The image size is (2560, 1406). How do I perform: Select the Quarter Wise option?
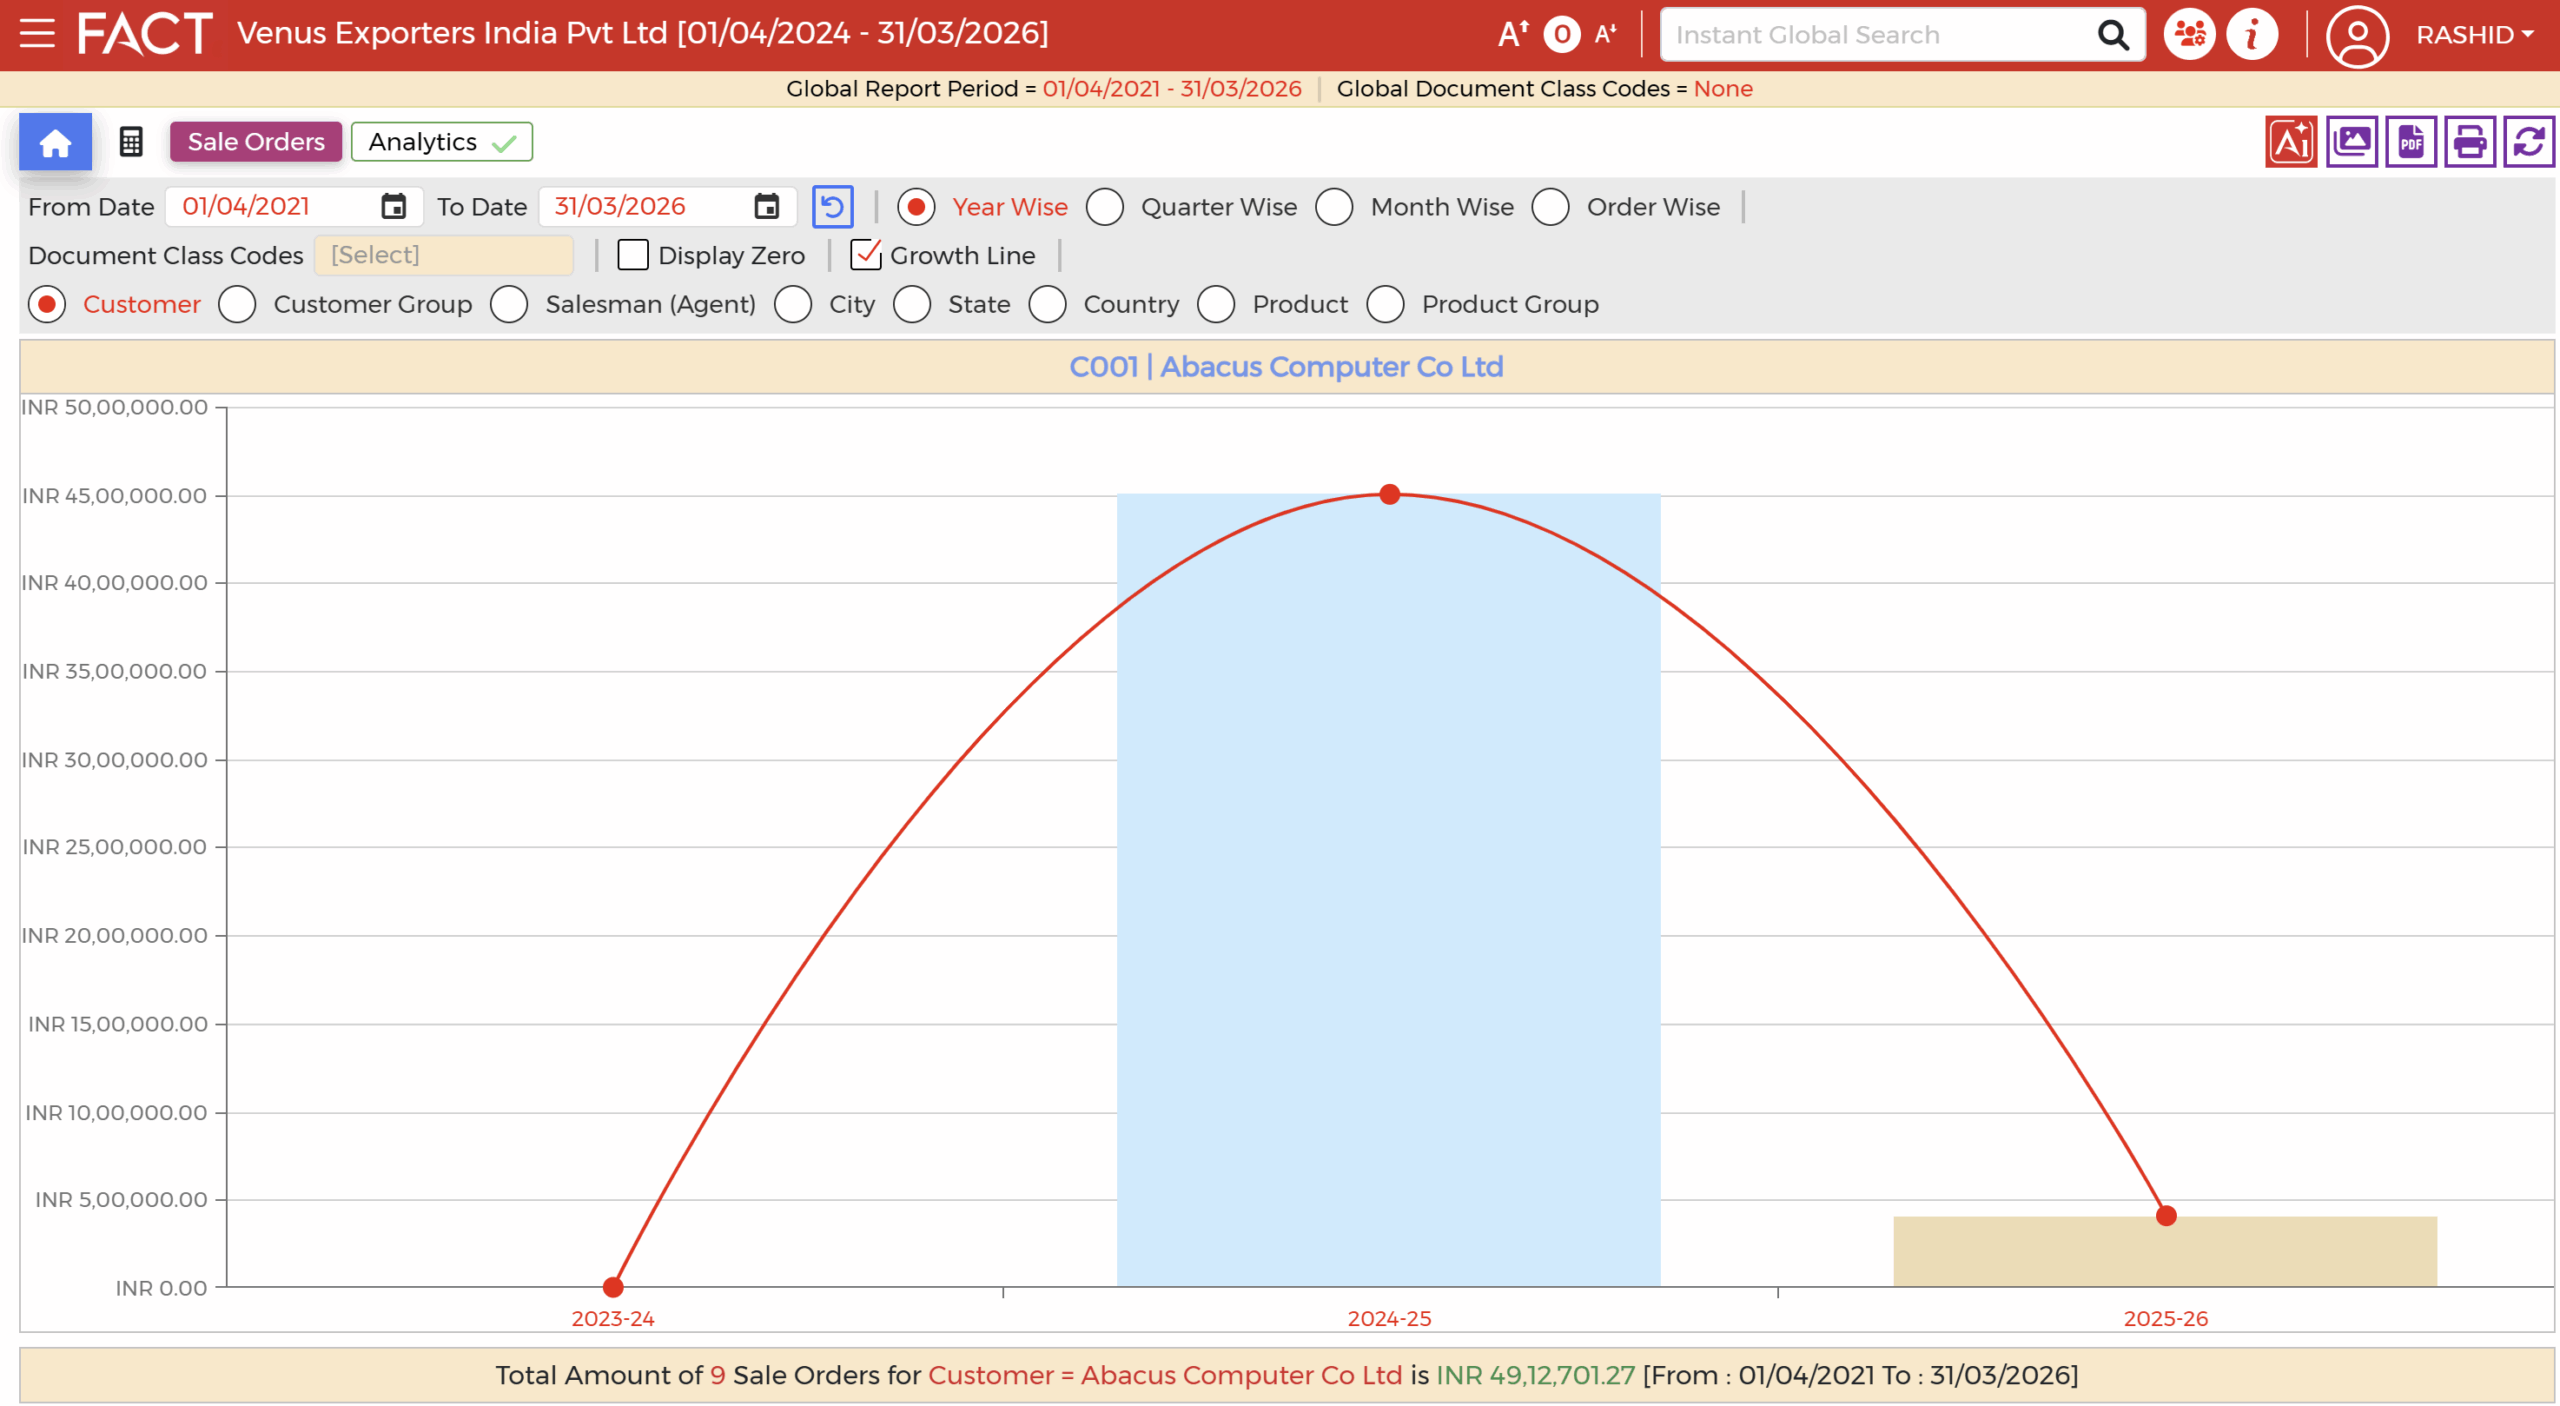(x=1105, y=207)
